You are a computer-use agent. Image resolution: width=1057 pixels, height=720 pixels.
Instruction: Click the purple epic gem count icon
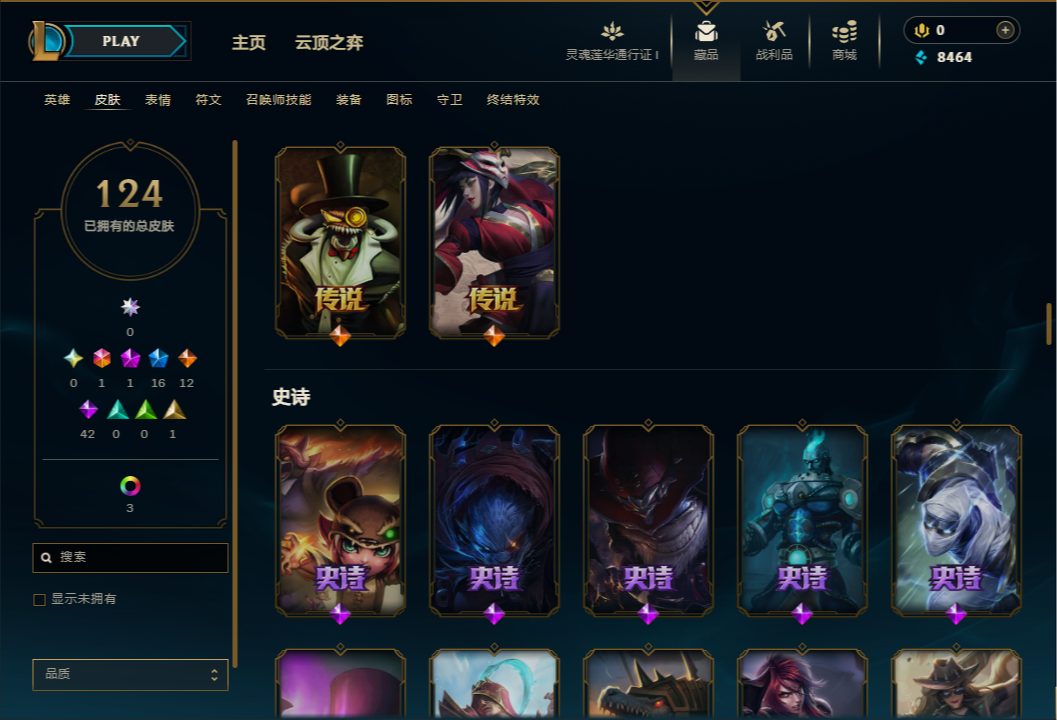click(88, 409)
